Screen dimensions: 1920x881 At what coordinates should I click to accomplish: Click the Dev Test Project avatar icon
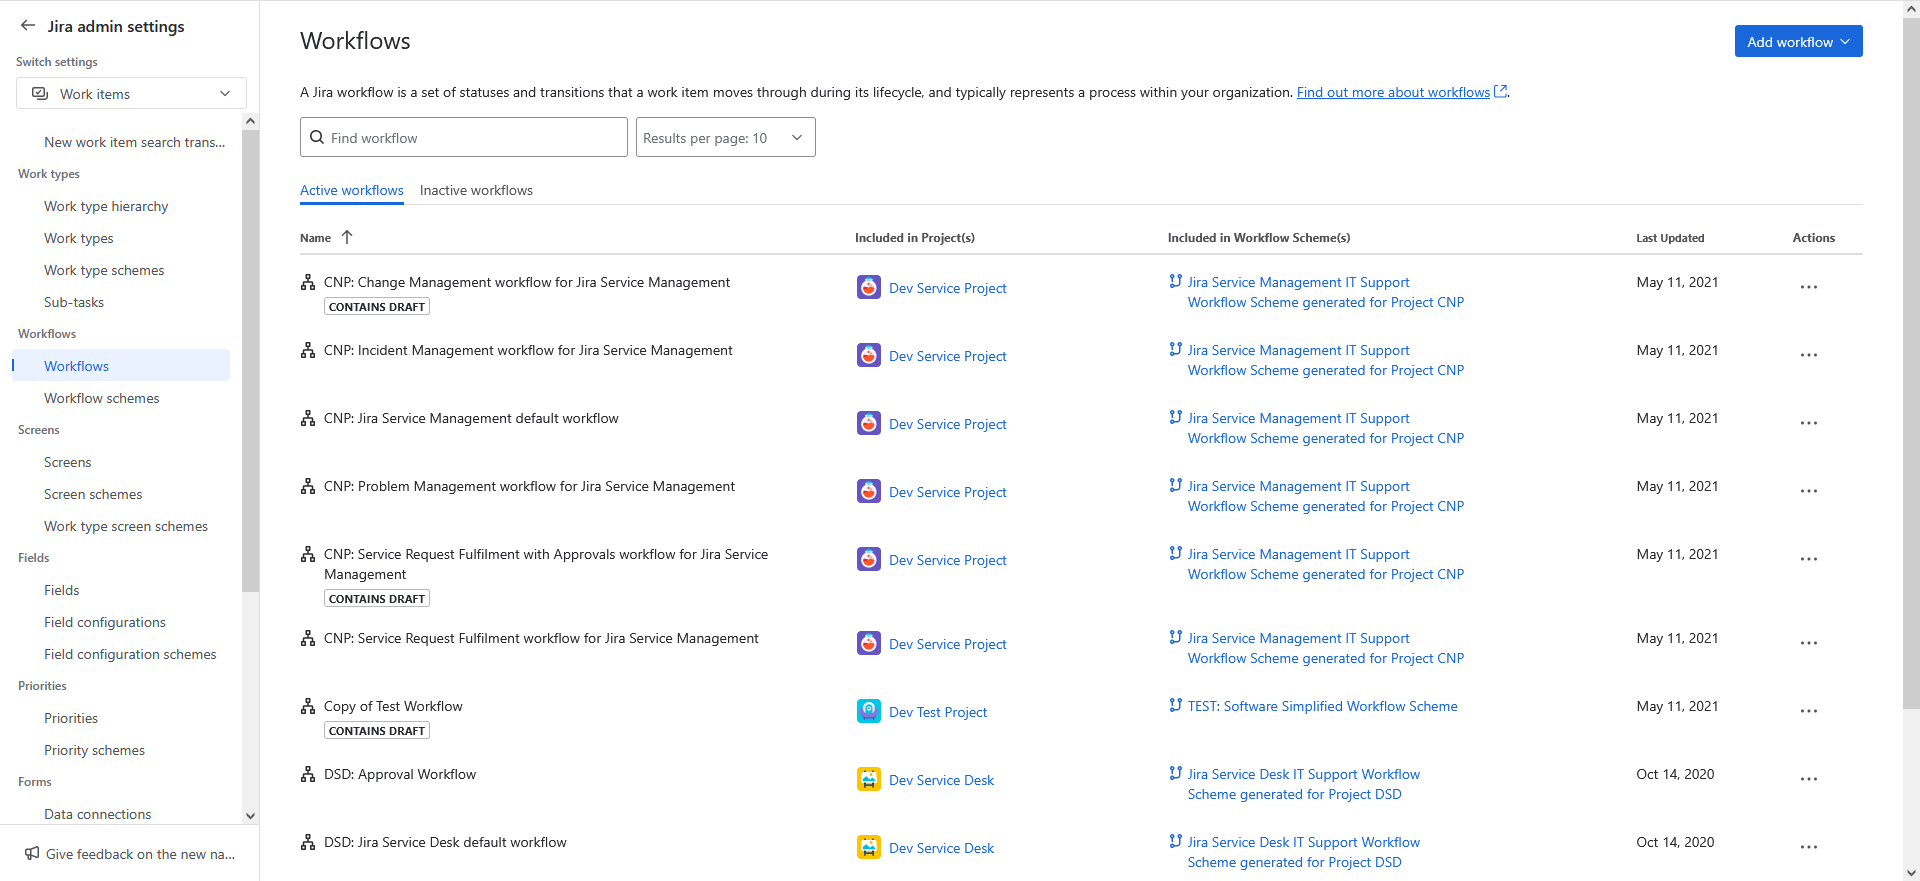pyautogui.click(x=868, y=711)
